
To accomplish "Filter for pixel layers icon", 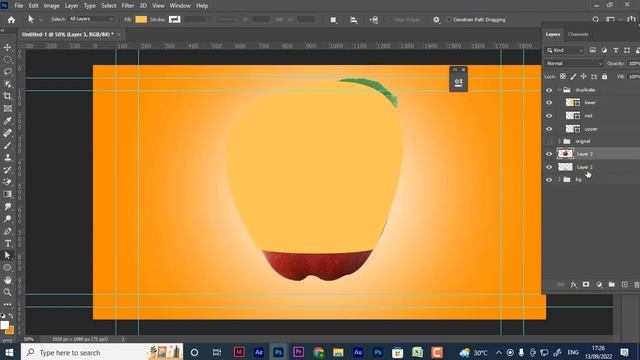I will [x=593, y=50].
